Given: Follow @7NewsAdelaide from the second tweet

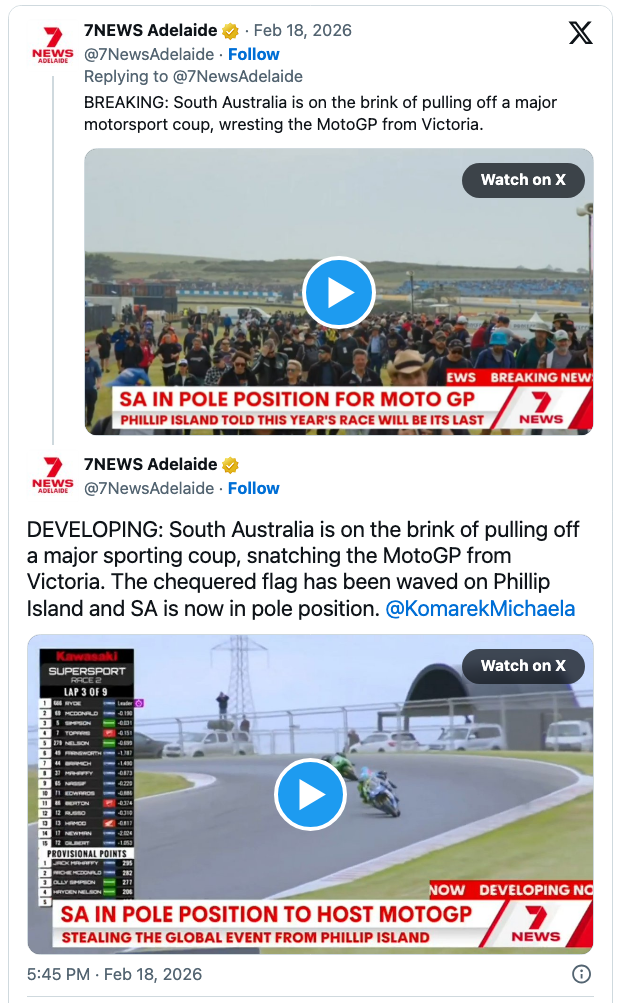Looking at the screenshot, I should [253, 488].
